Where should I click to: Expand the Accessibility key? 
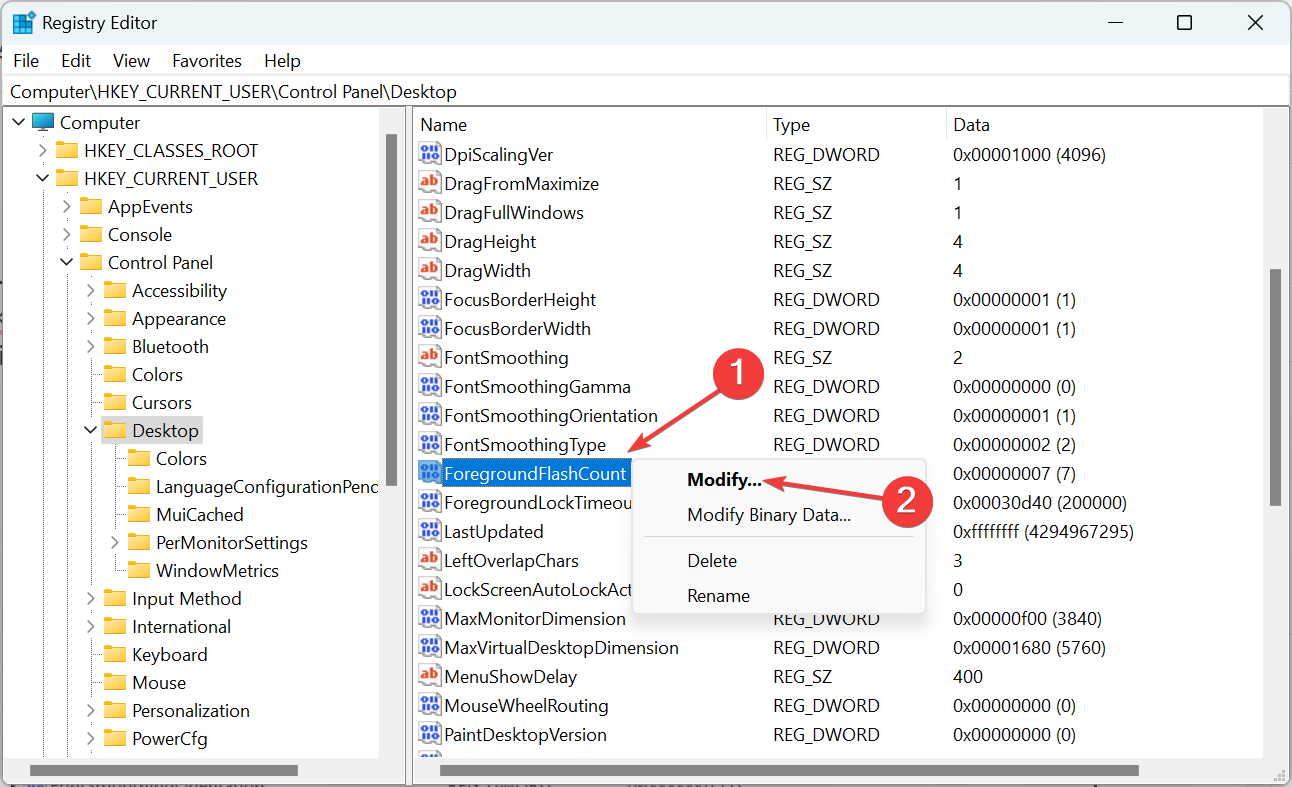pos(90,291)
